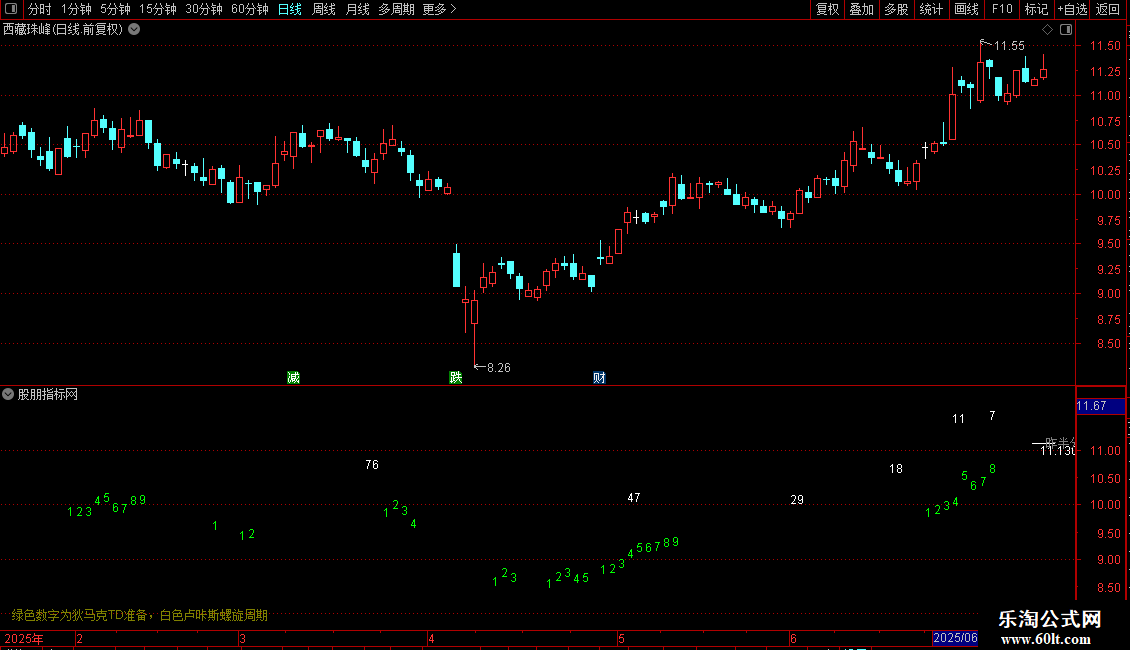The height and width of the screenshot is (650, 1130).
Task: Toggle the sidebar panel icon at top-left
Action: click(x=11, y=9)
